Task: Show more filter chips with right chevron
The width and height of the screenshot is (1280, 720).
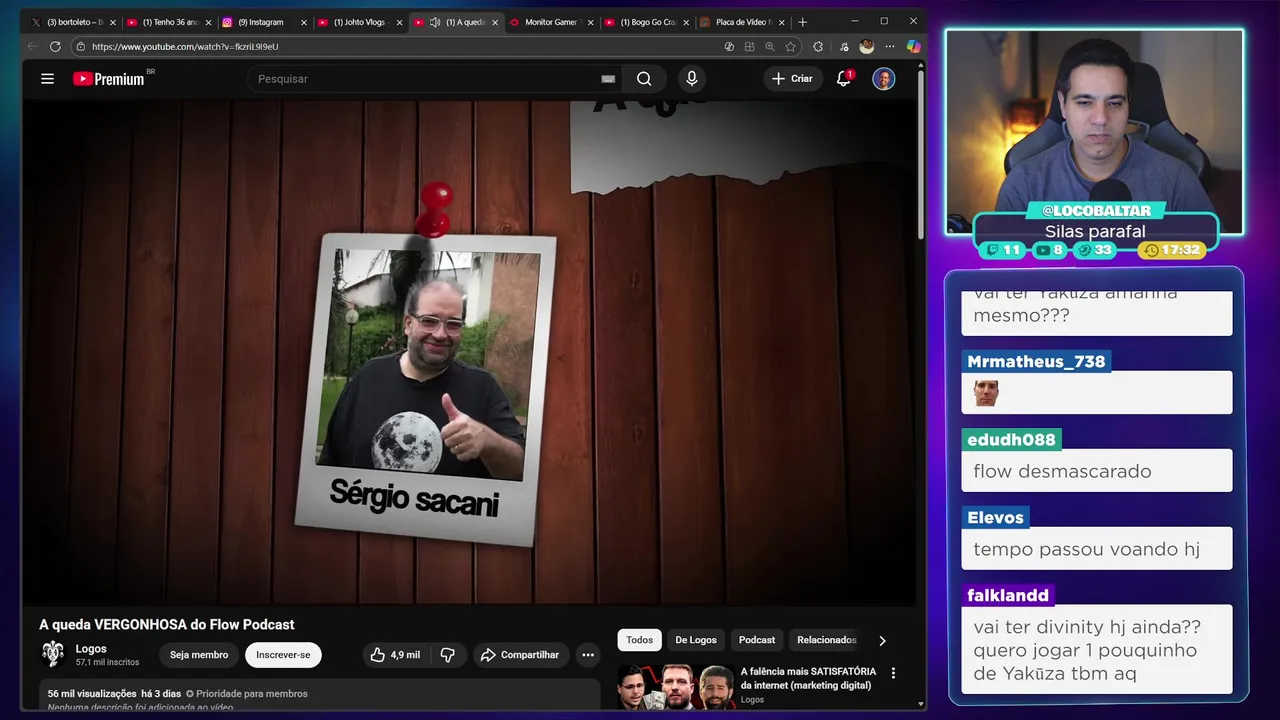Action: click(882, 640)
